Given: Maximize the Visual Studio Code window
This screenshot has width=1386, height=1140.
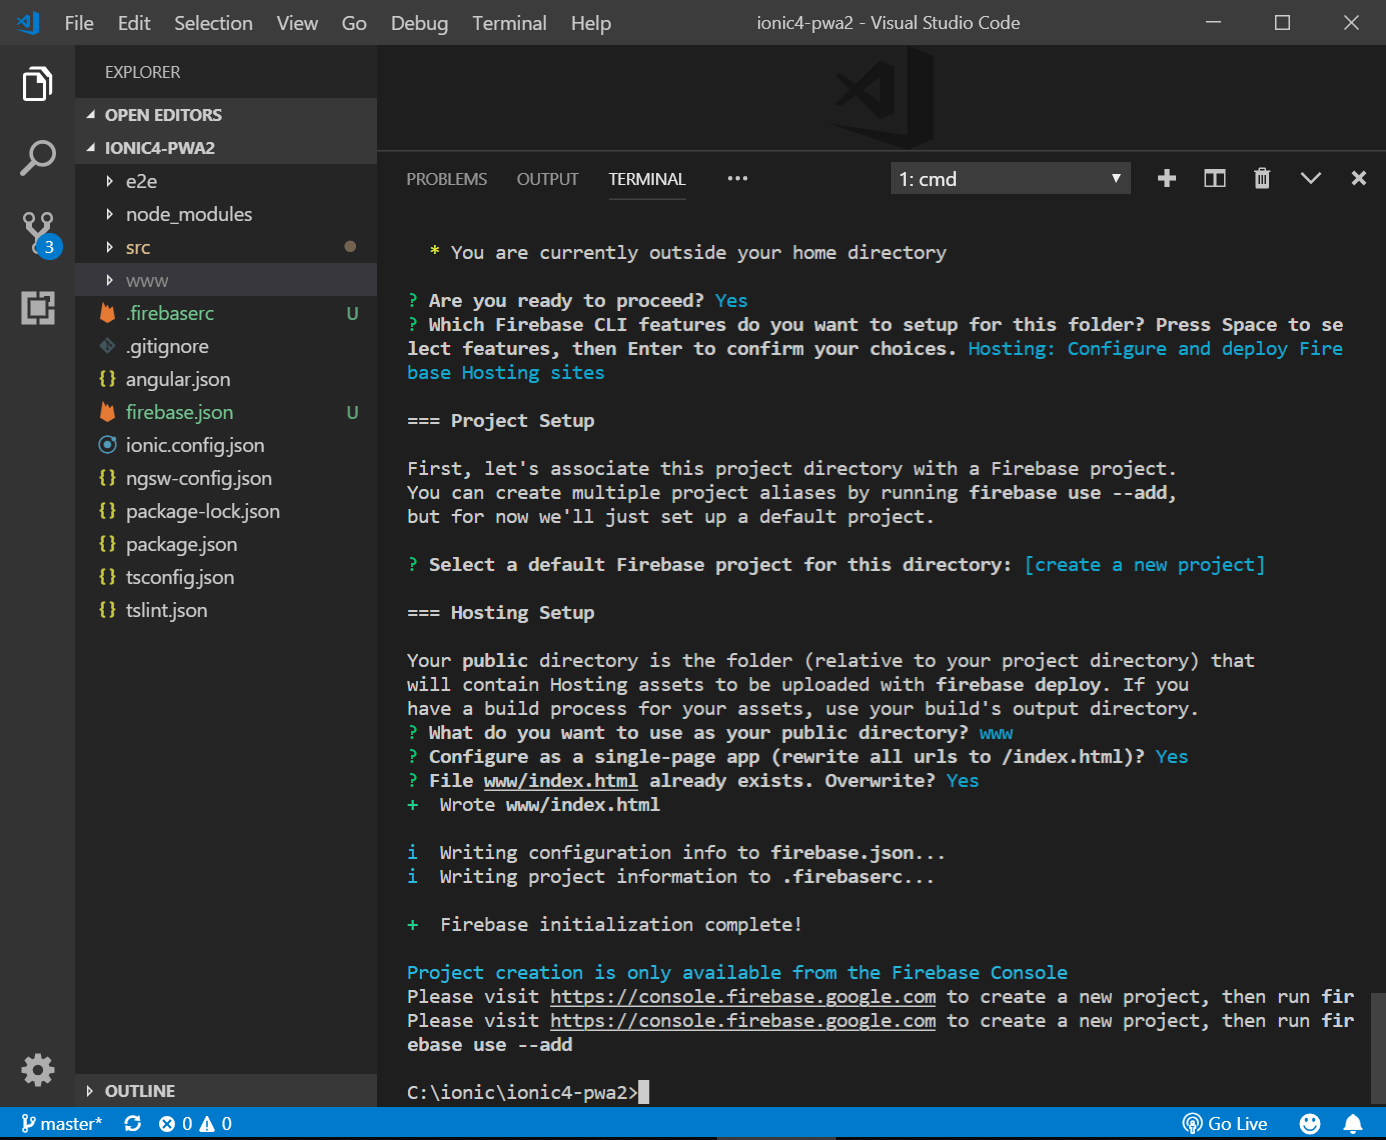Looking at the screenshot, I should pos(1283,22).
